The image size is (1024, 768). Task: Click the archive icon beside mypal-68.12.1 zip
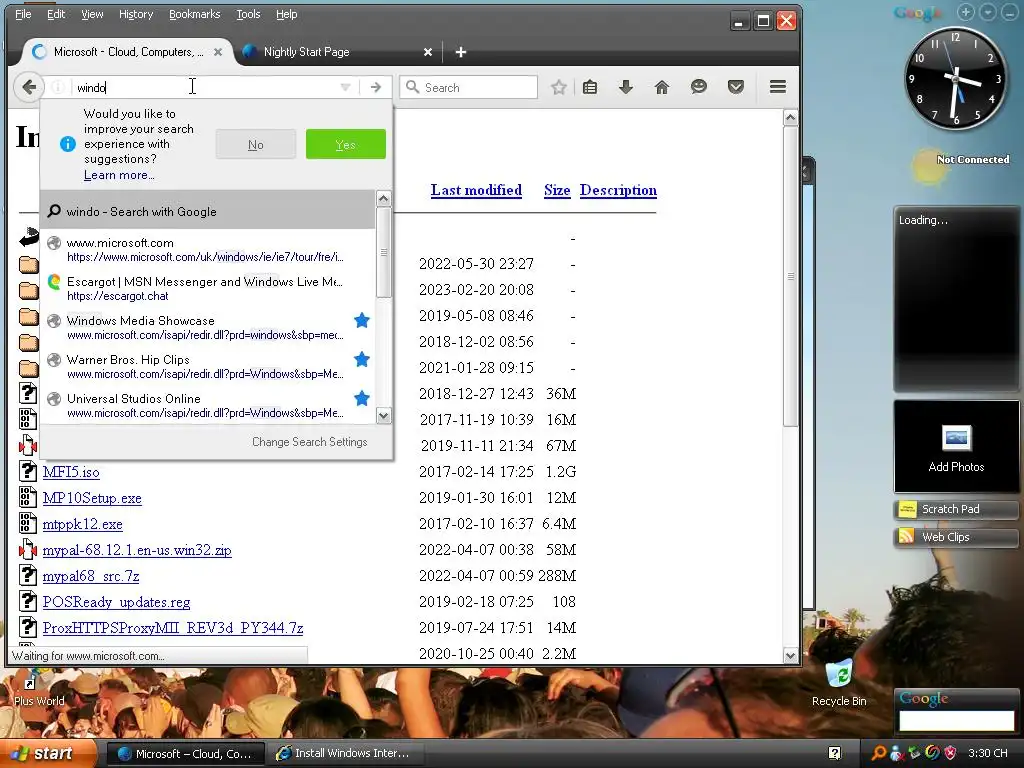(27, 549)
